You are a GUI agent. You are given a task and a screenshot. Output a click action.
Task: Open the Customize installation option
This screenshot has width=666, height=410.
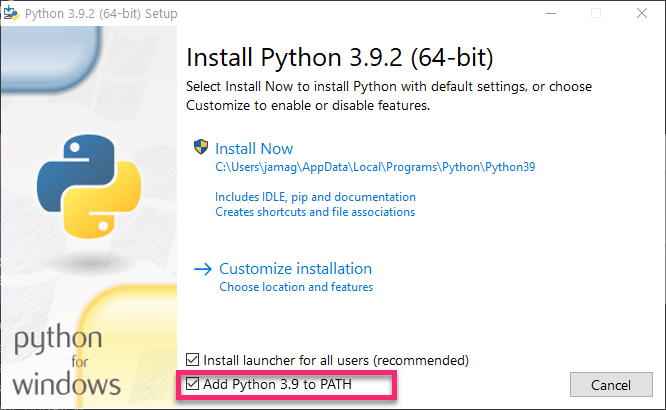295,269
